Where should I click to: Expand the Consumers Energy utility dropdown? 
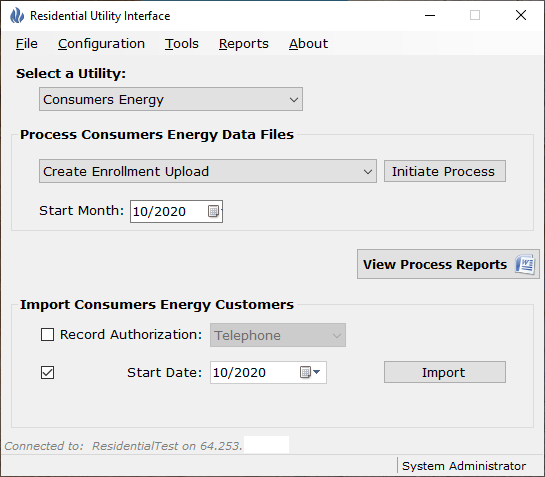pos(171,99)
